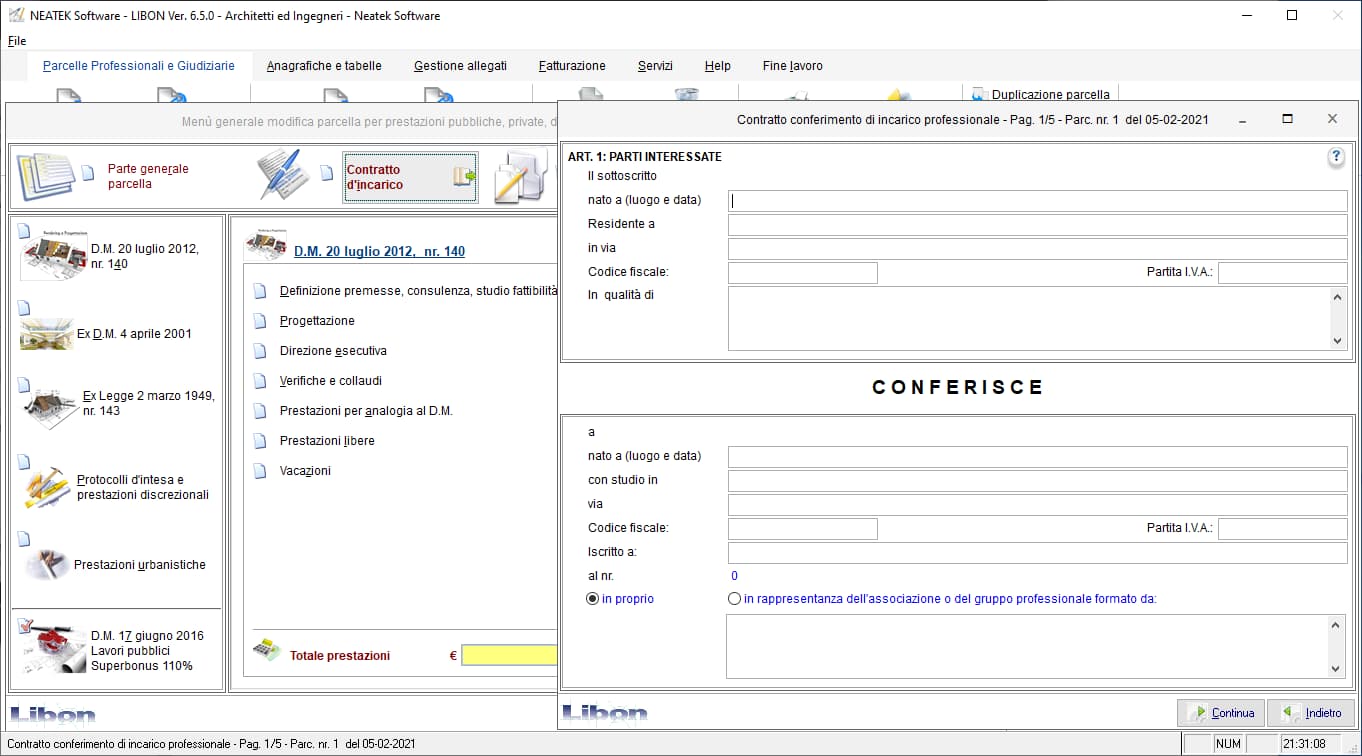Image resolution: width=1362 pixels, height=756 pixels.
Task: Click page icon beside Prestazioni libere
Action: pos(260,441)
